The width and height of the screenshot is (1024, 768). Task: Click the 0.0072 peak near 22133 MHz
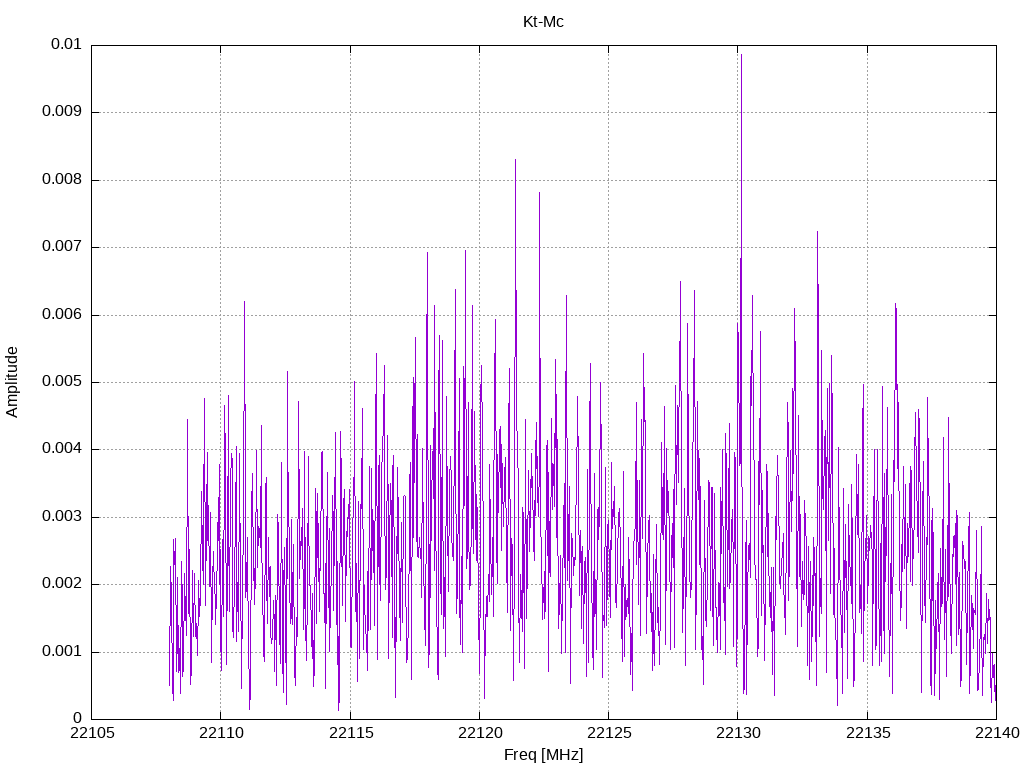click(817, 232)
